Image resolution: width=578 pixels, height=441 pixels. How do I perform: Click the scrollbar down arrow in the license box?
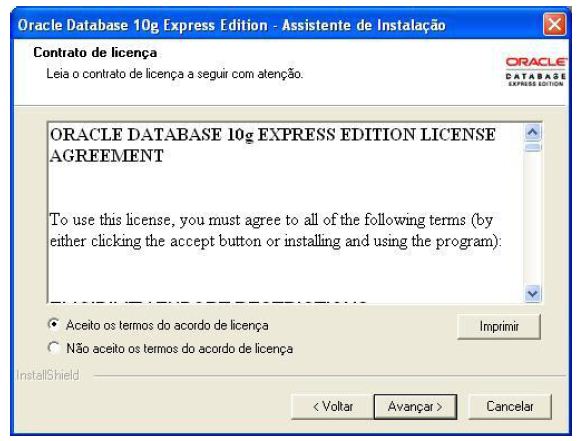[533, 294]
